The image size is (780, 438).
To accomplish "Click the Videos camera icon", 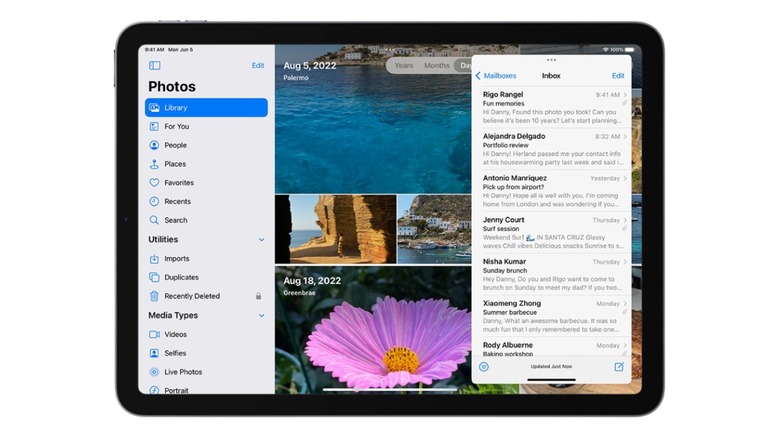I will click(x=155, y=334).
